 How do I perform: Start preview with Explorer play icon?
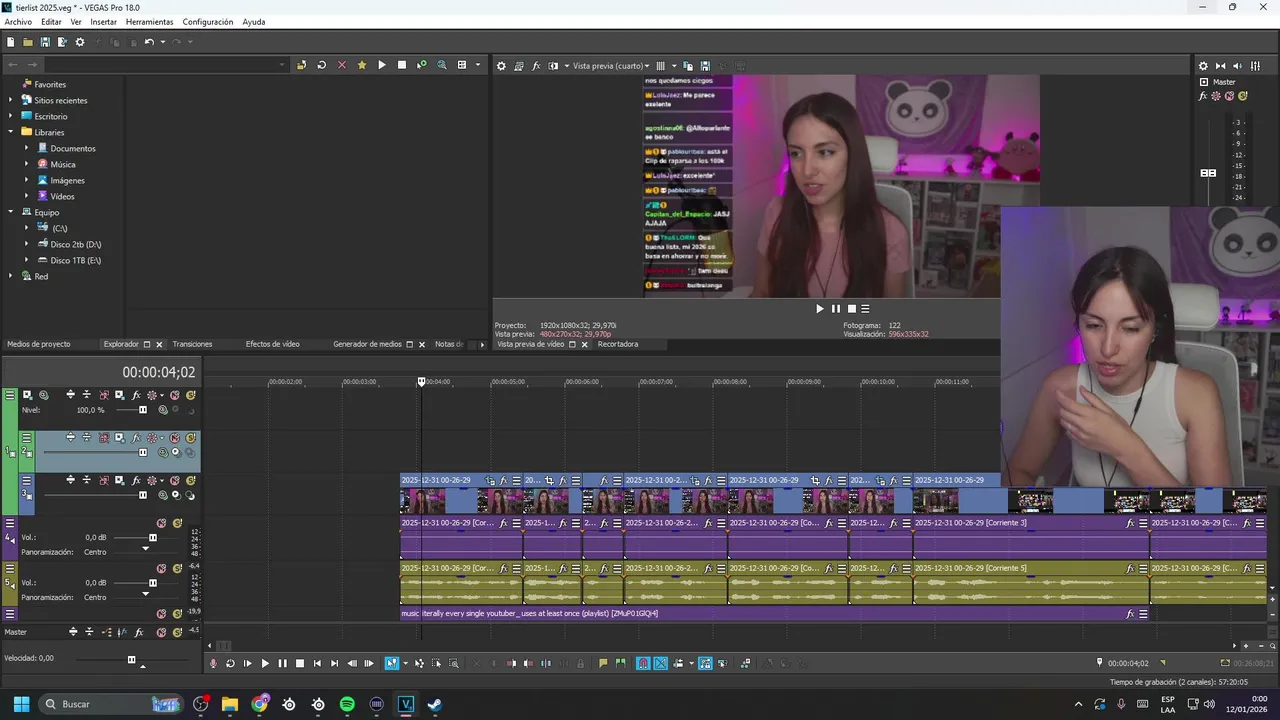click(381, 65)
